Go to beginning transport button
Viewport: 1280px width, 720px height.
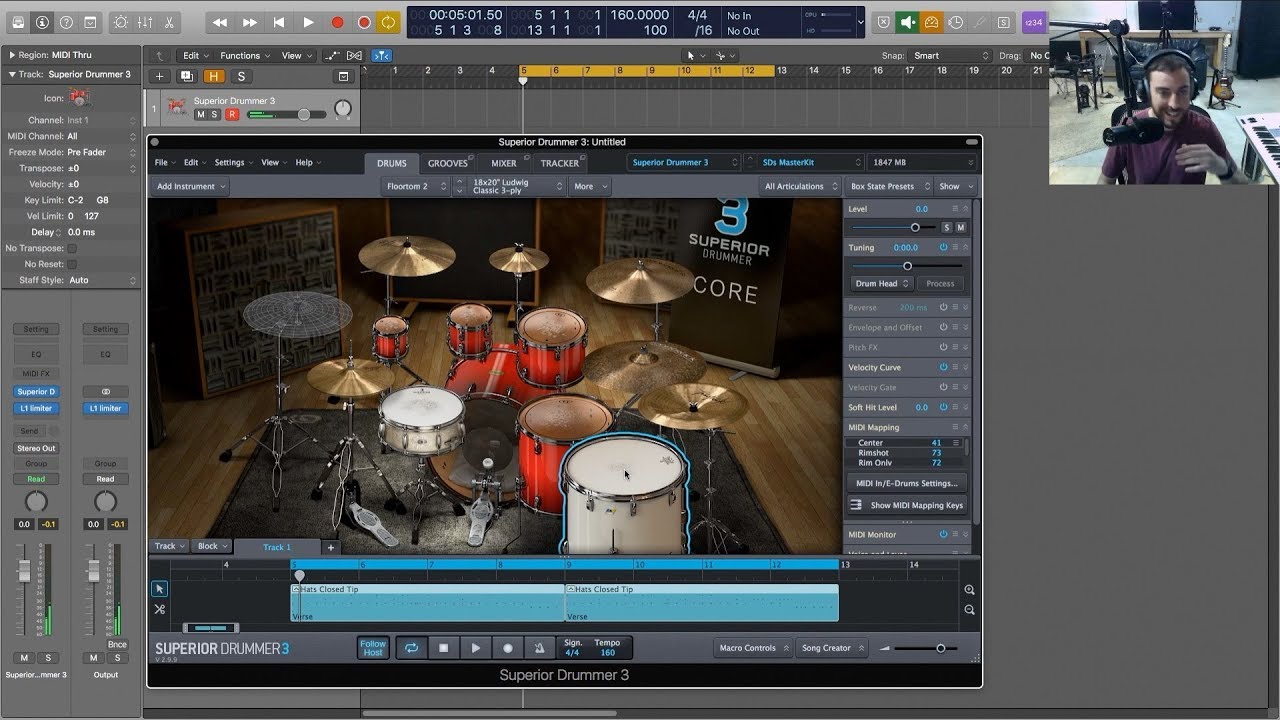coord(279,21)
